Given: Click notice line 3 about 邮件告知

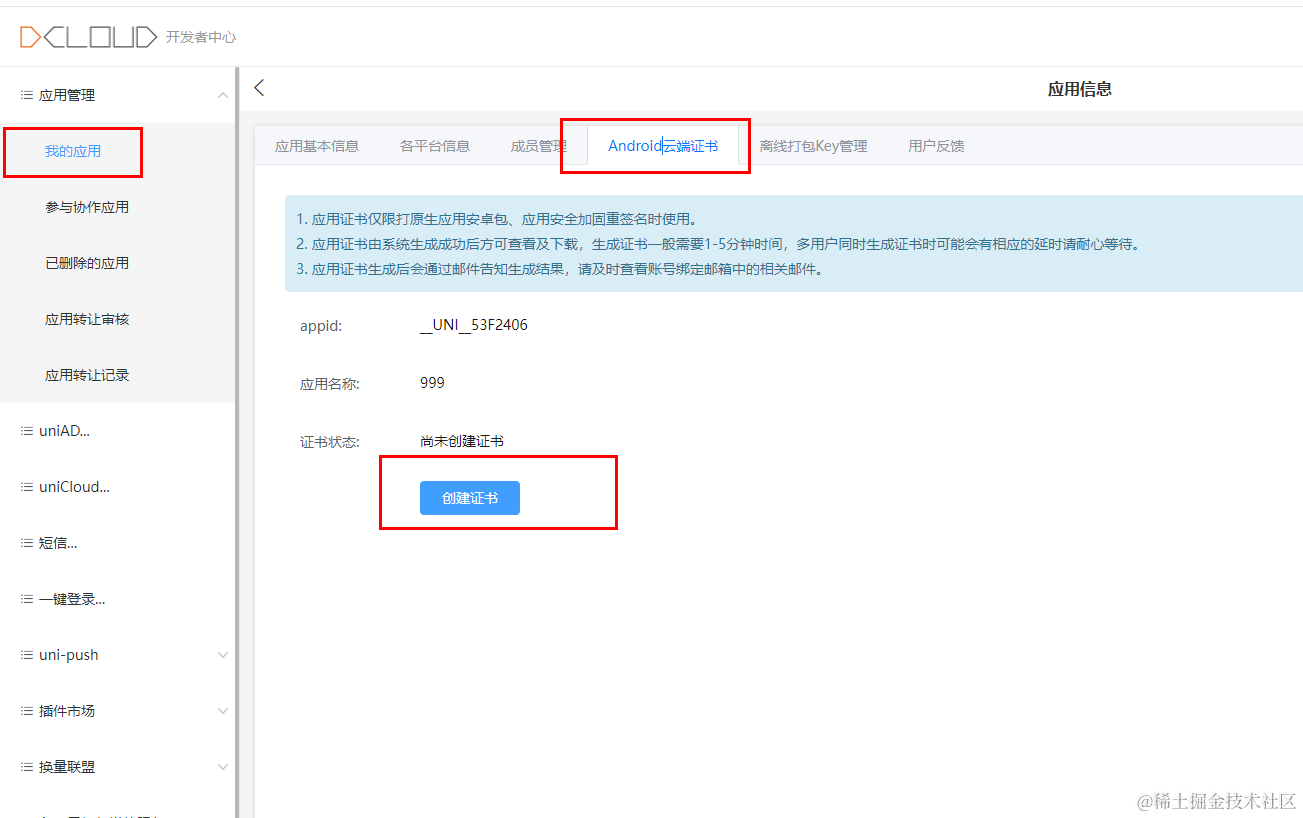Looking at the screenshot, I should pos(560,269).
